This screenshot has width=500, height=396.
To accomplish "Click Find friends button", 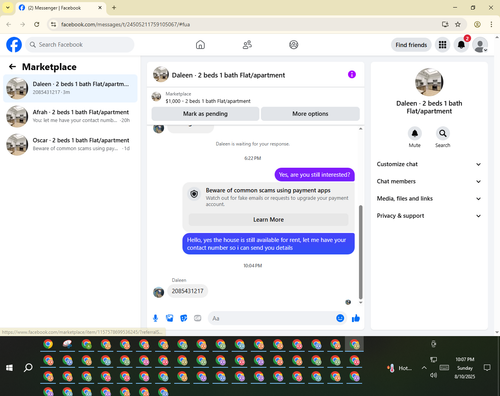I will click(411, 45).
